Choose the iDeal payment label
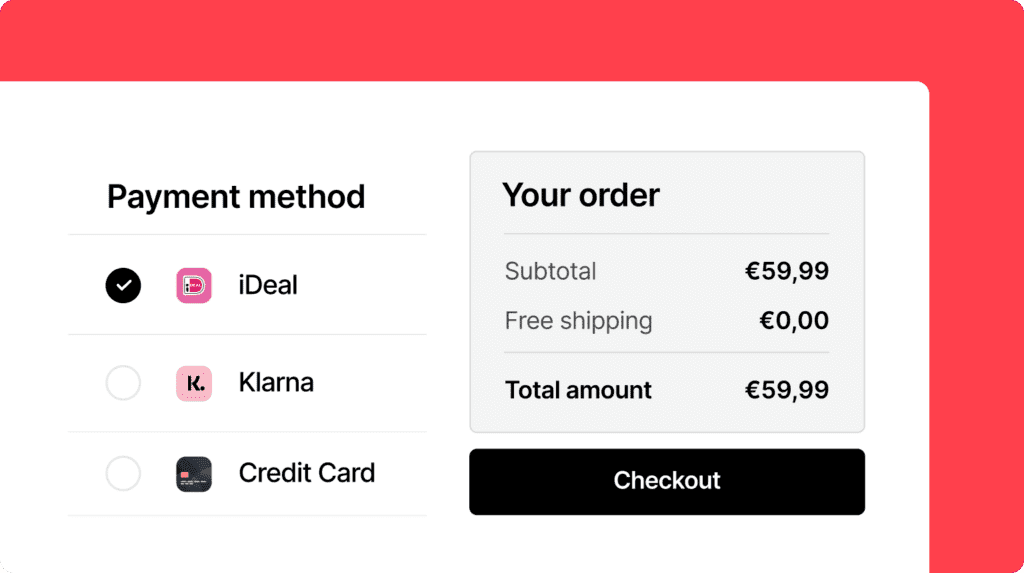 [268, 286]
